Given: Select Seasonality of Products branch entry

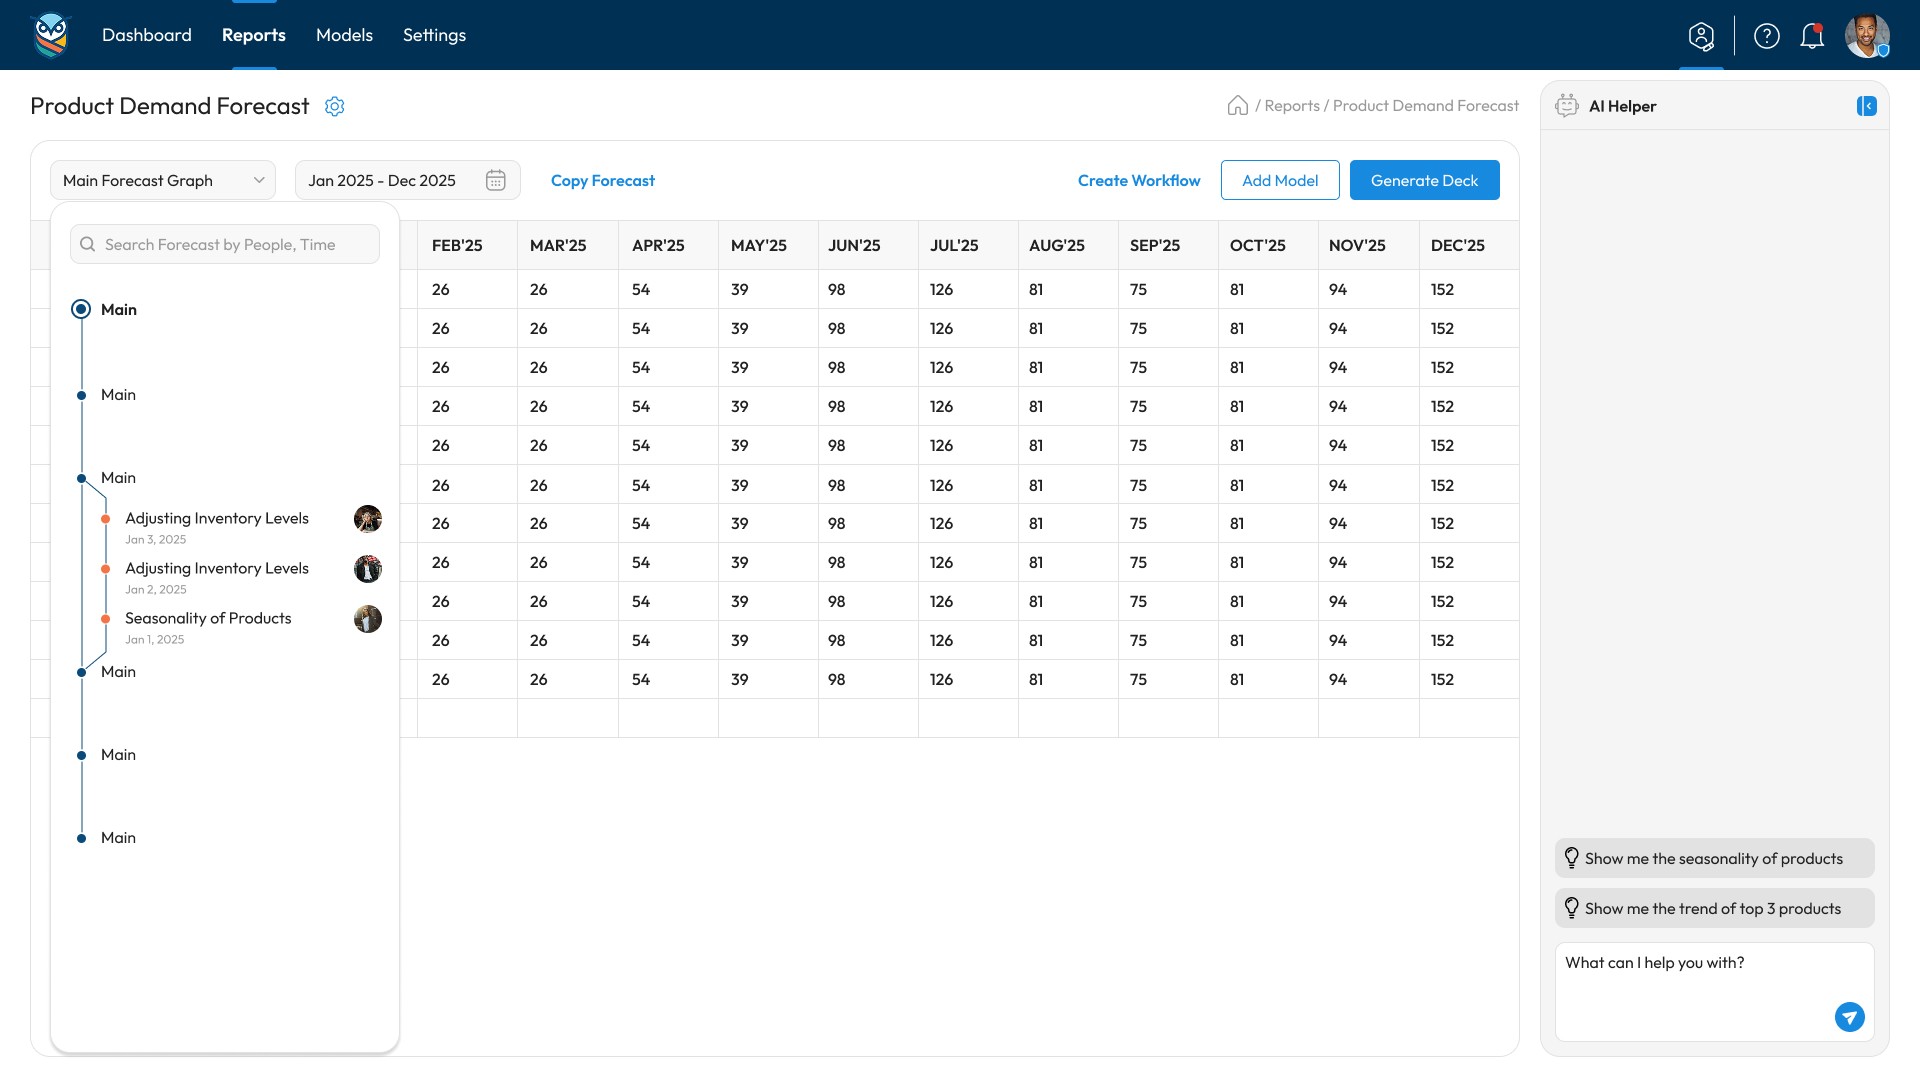Looking at the screenshot, I should [x=208, y=618].
